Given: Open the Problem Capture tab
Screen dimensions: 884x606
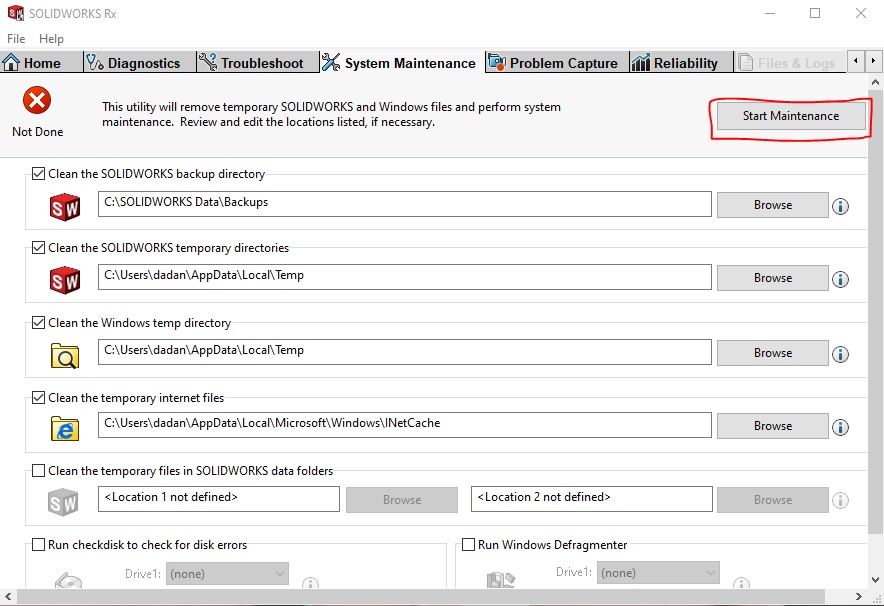Looking at the screenshot, I should [x=557, y=62].
